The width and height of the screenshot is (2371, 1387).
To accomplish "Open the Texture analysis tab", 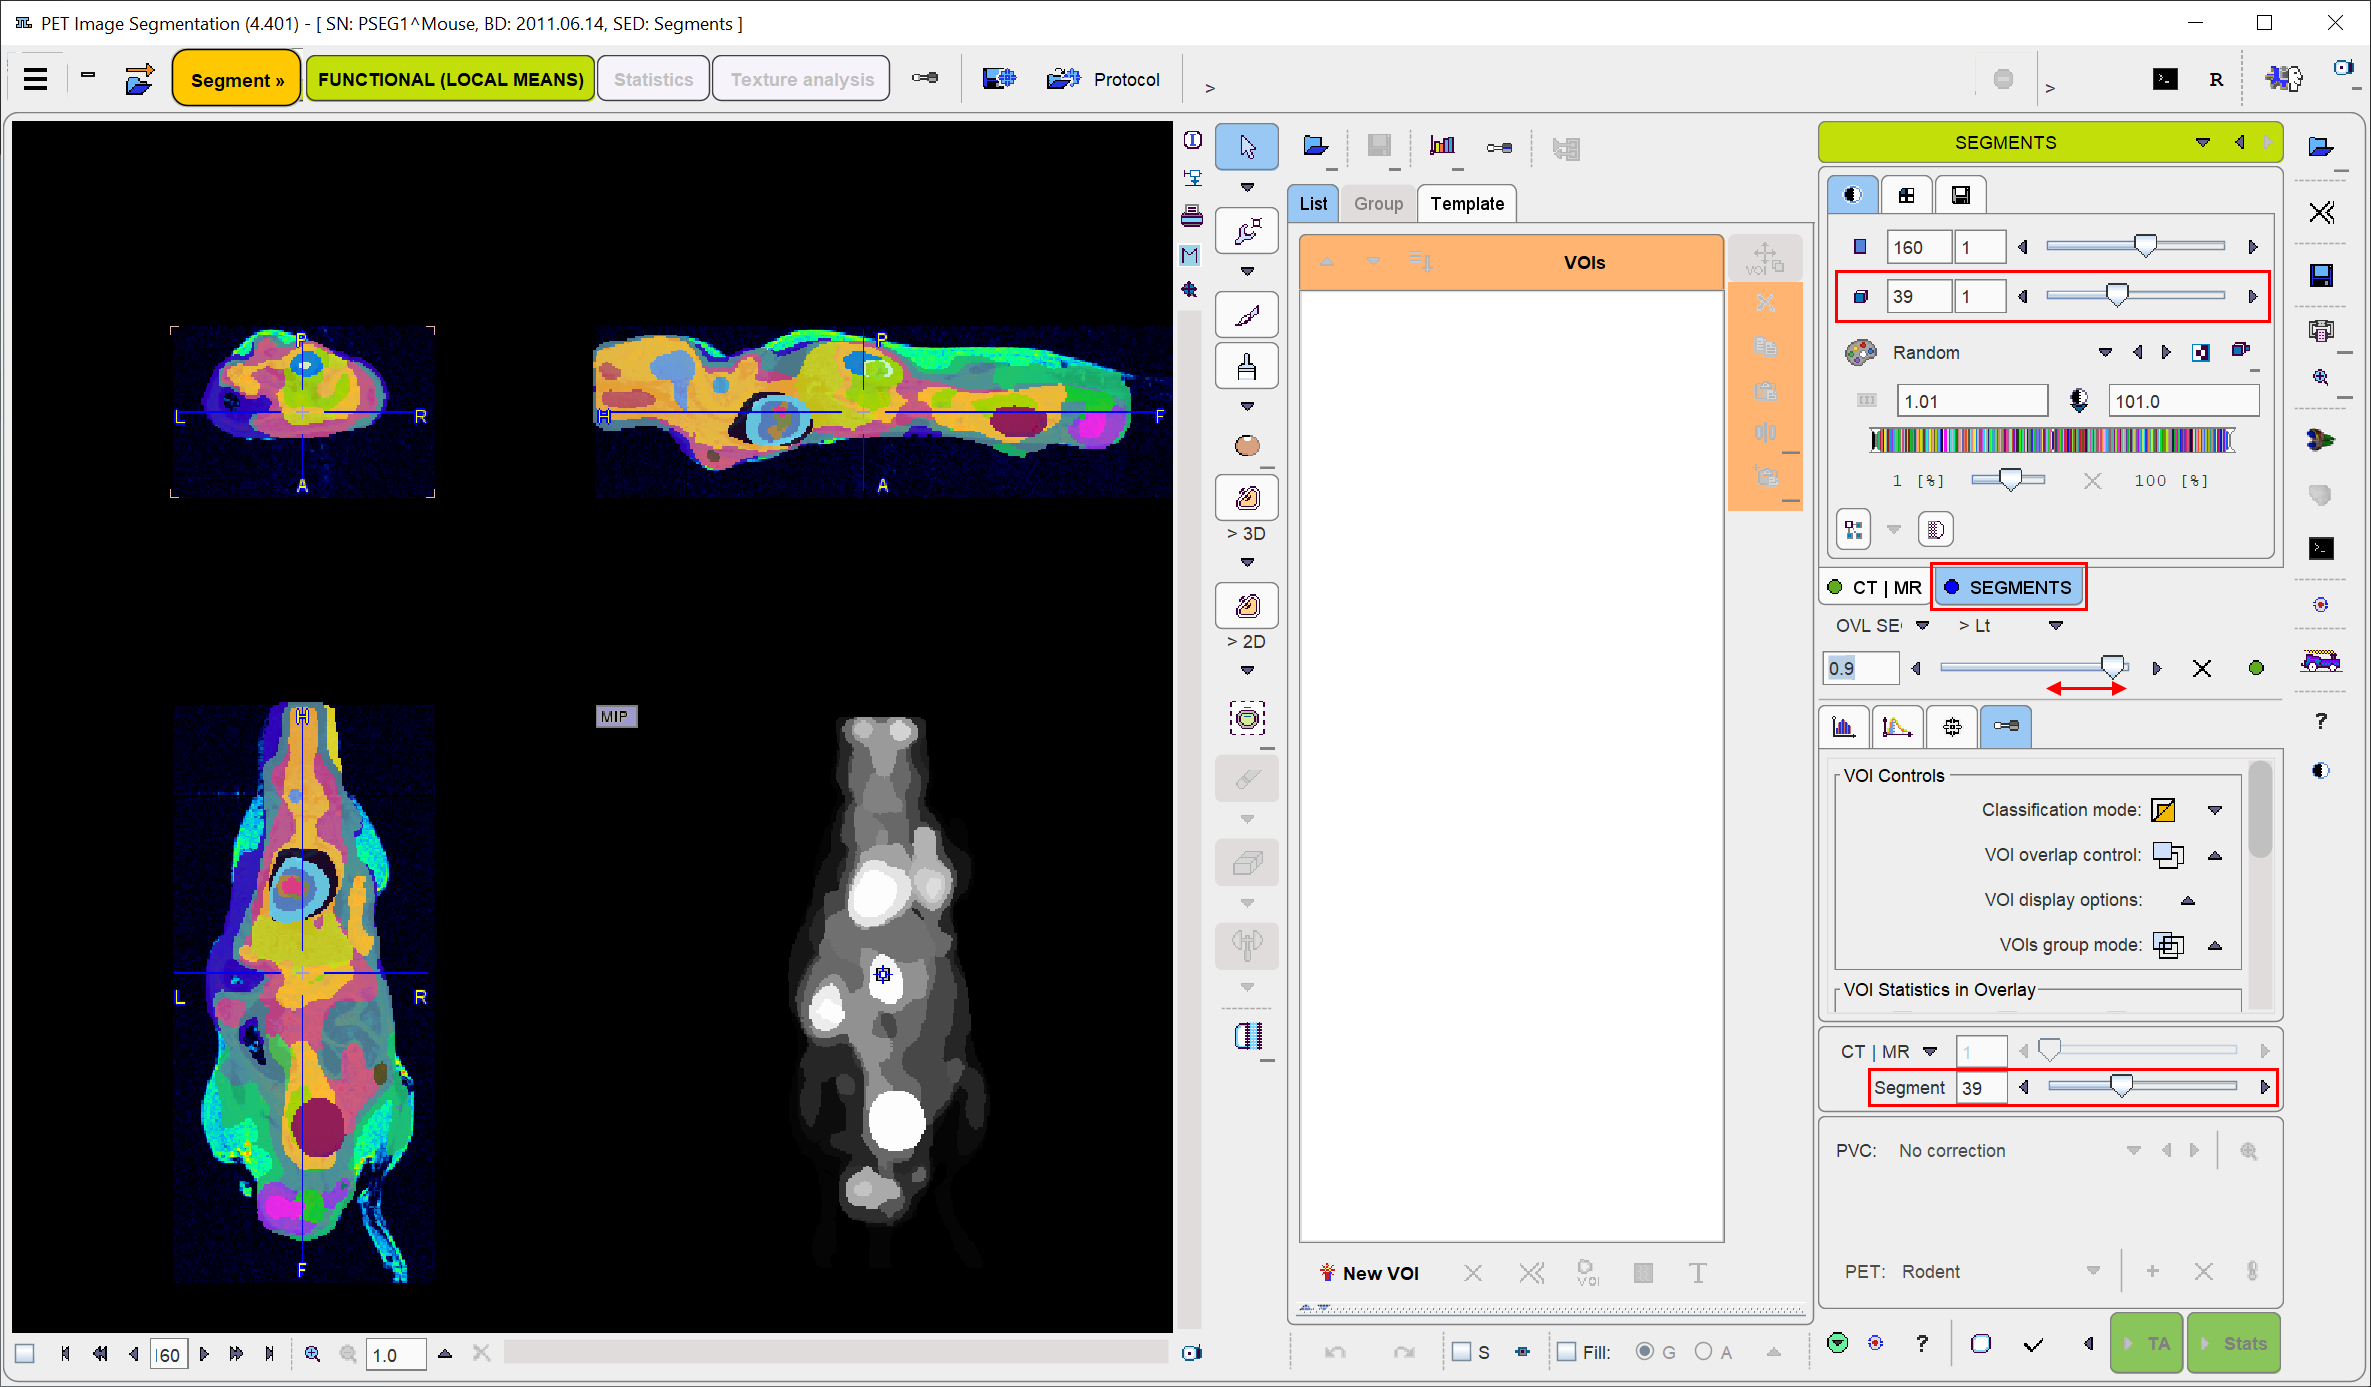I will click(802, 79).
